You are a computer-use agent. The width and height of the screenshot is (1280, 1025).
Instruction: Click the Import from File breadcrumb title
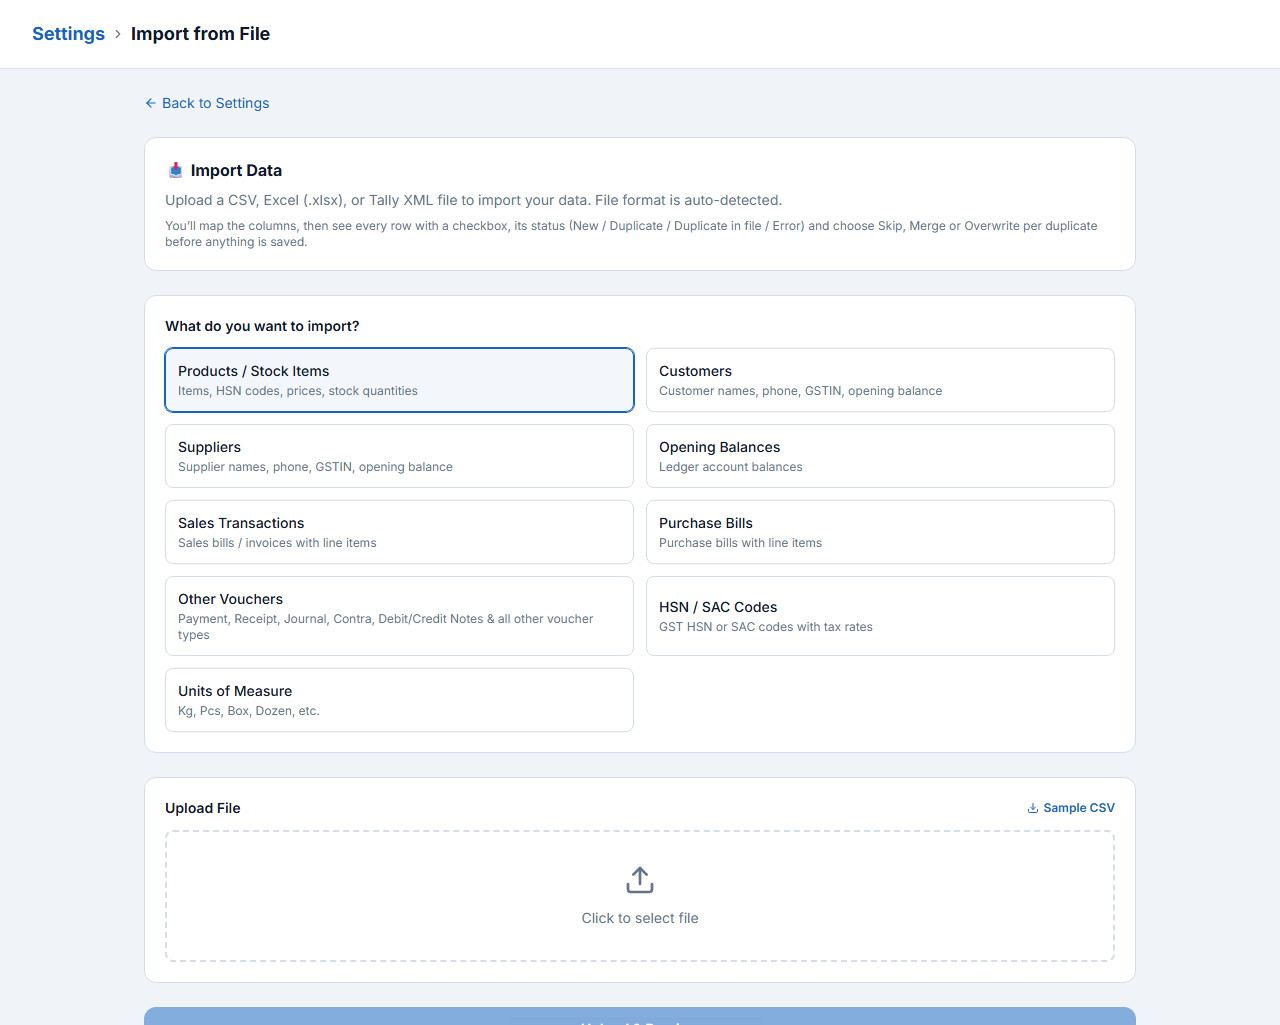[200, 34]
